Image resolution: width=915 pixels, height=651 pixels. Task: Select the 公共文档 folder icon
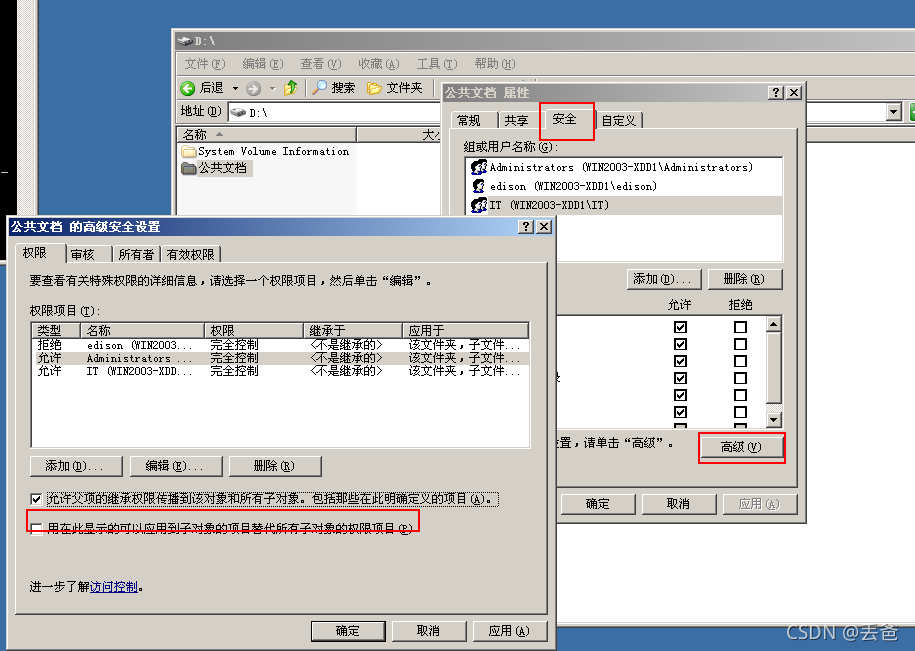point(188,169)
